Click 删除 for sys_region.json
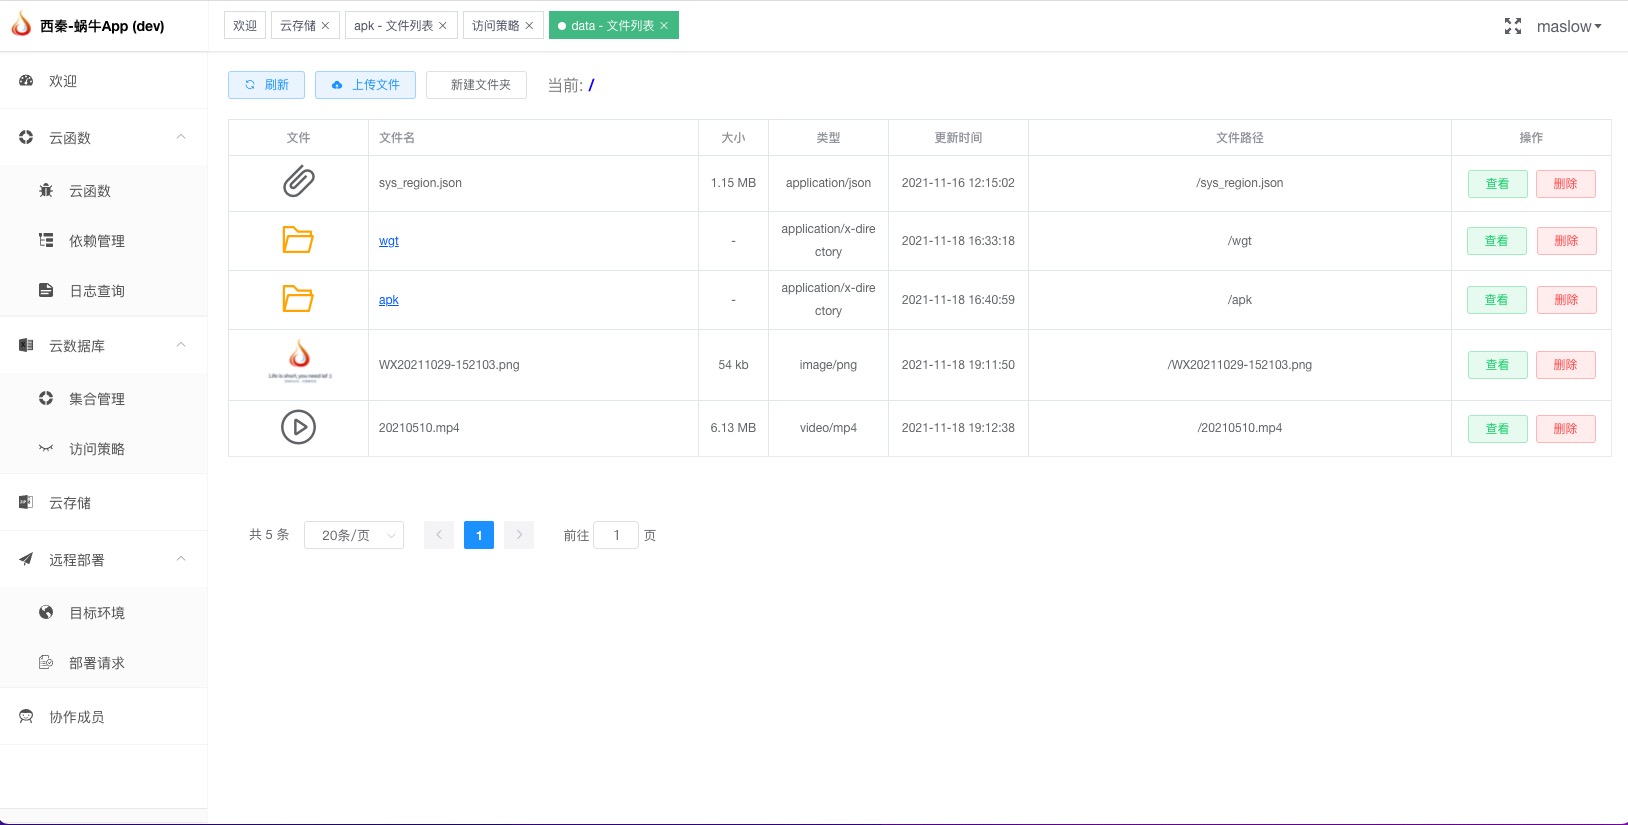This screenshot has height=825, width=1628. (1565, 184)
